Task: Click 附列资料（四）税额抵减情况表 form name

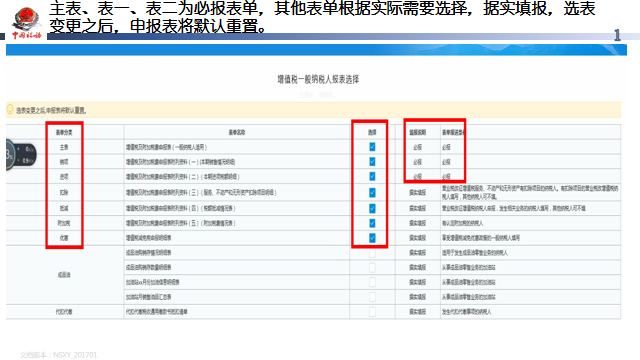Action: pos(180,208)
